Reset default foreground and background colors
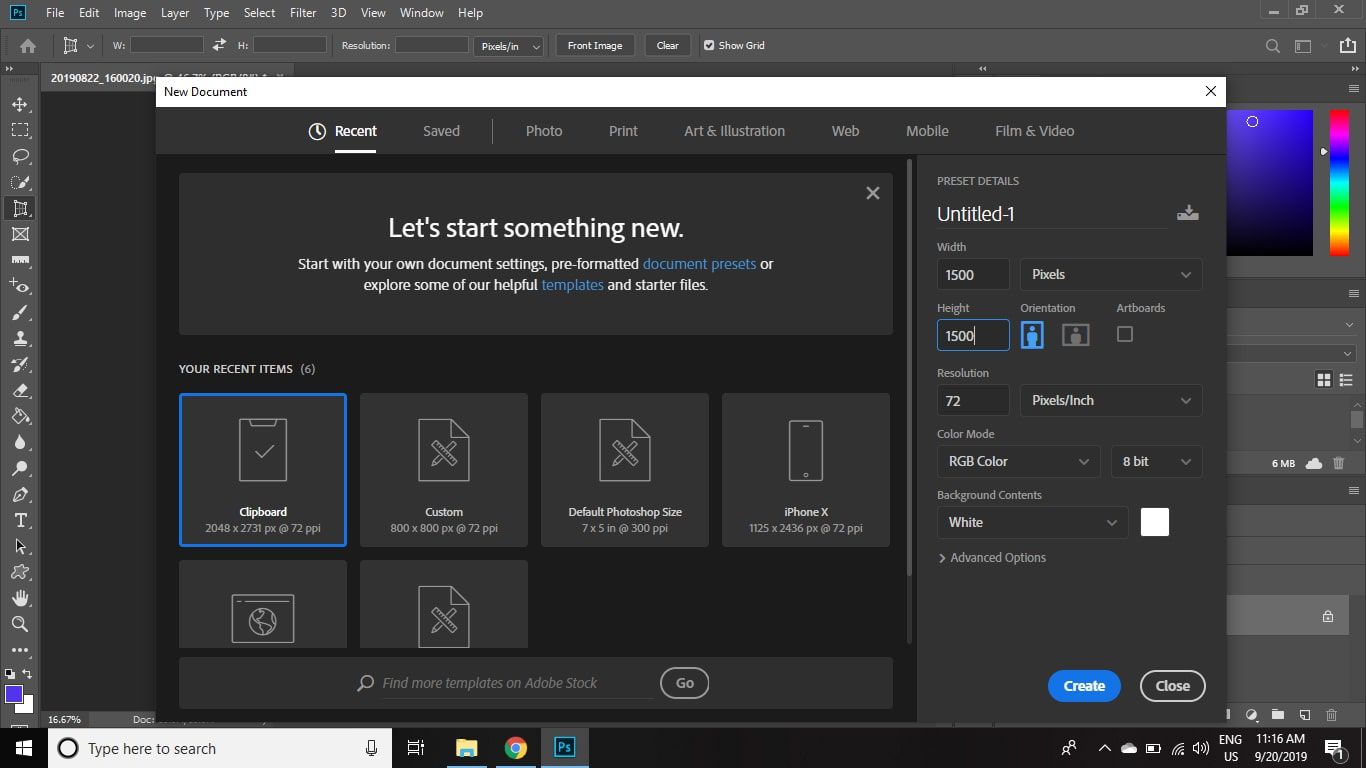1366x768 pixels. point(10,674)
